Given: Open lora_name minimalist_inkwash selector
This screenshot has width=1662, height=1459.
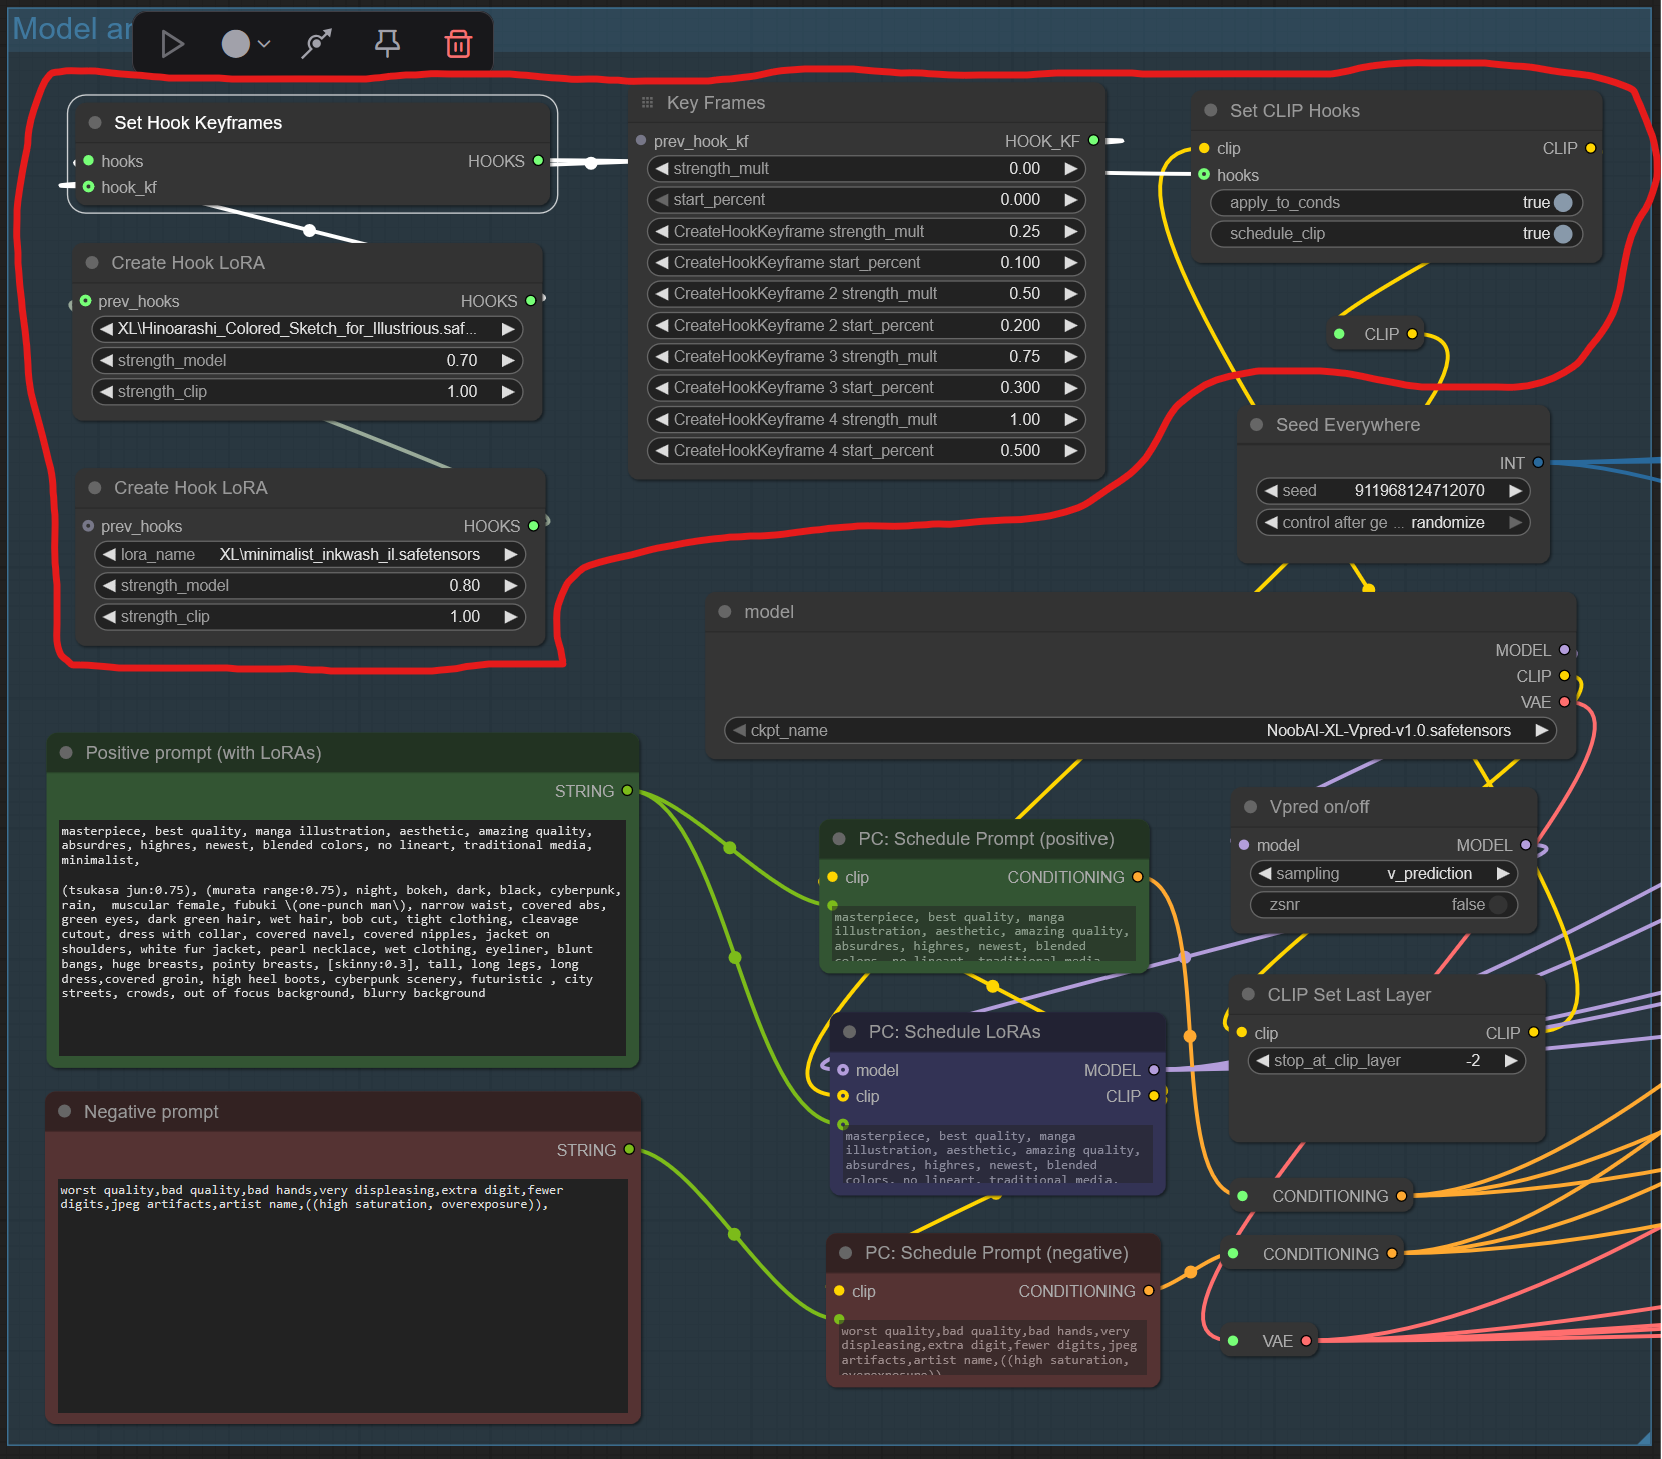Looking at the screenshot, I should point(310,555).
